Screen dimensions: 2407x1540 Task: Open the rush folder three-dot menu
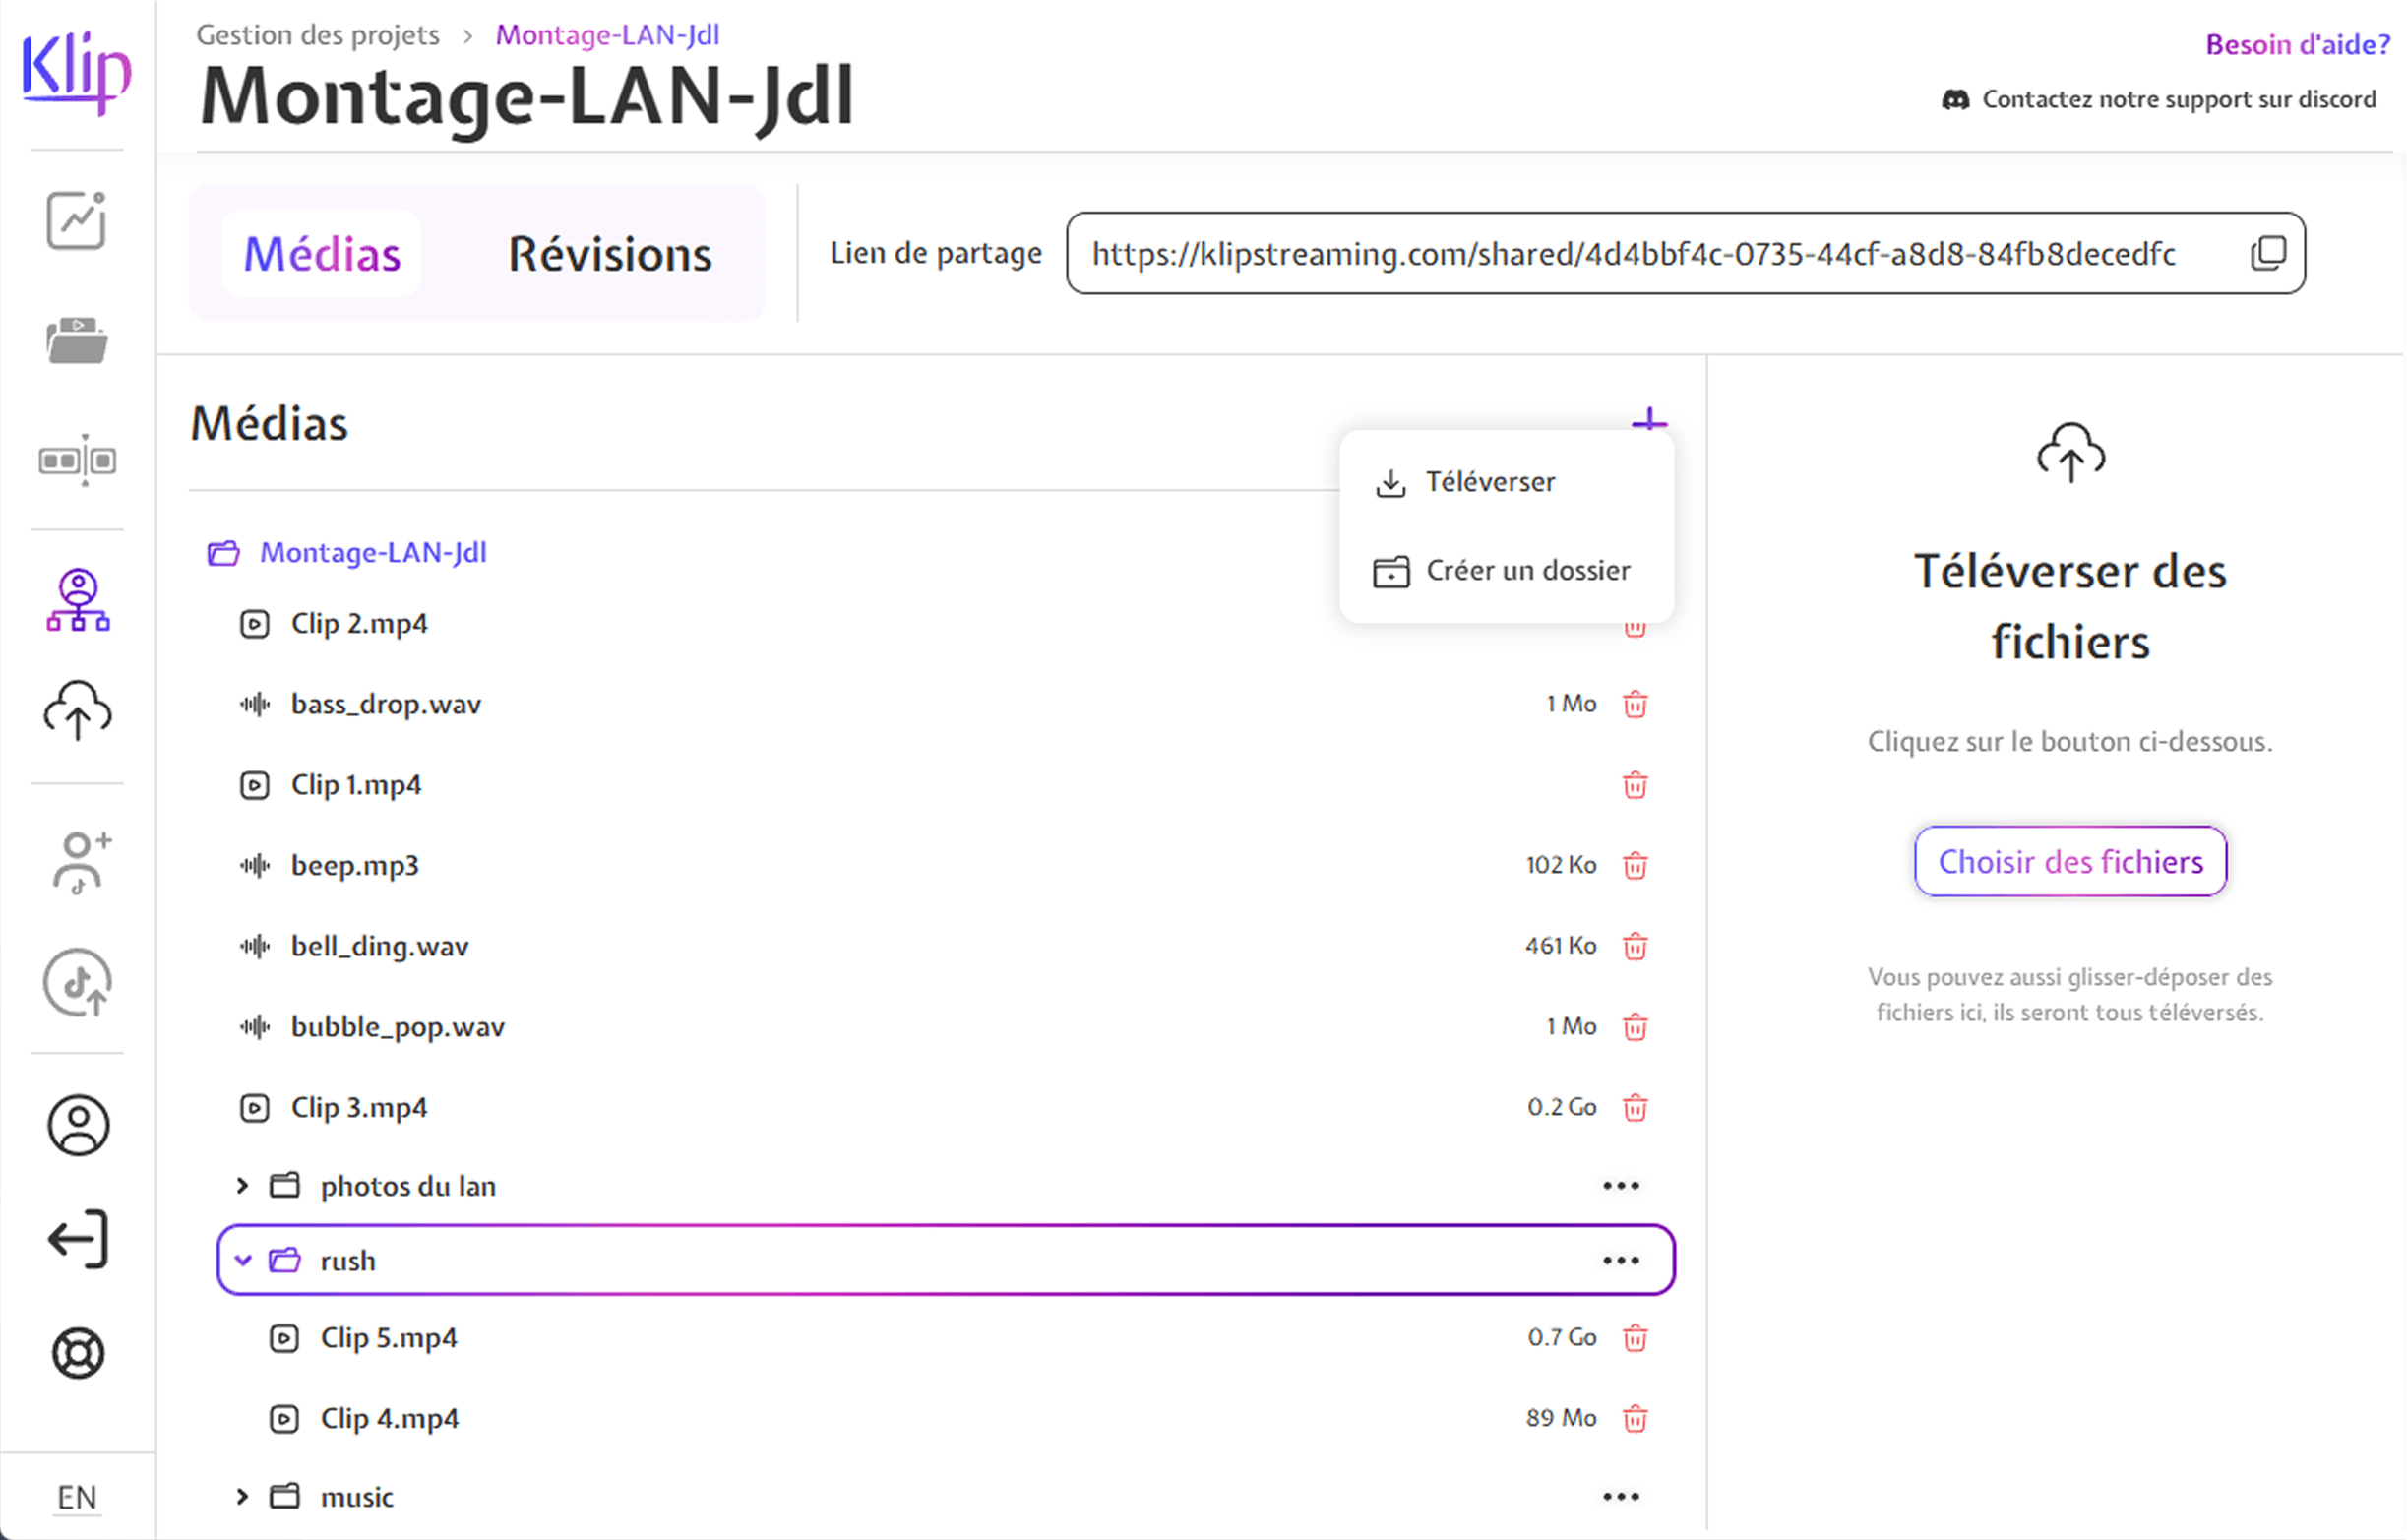(x=1620, y=1261)
